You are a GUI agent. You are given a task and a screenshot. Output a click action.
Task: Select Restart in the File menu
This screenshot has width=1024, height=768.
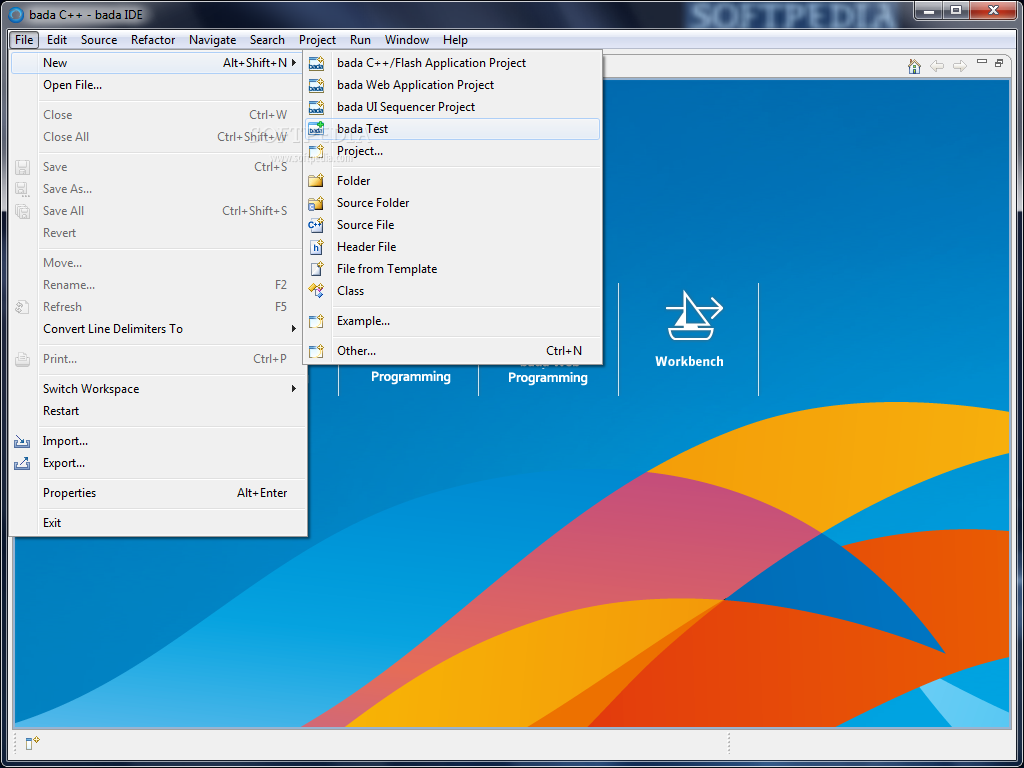(x=159, y=411)
